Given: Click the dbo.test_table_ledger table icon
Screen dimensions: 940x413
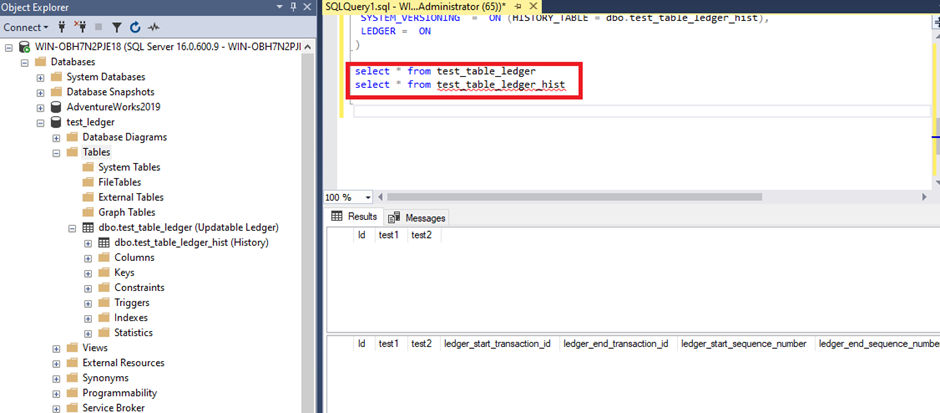Looking at the screenshot, I should 88,228.
